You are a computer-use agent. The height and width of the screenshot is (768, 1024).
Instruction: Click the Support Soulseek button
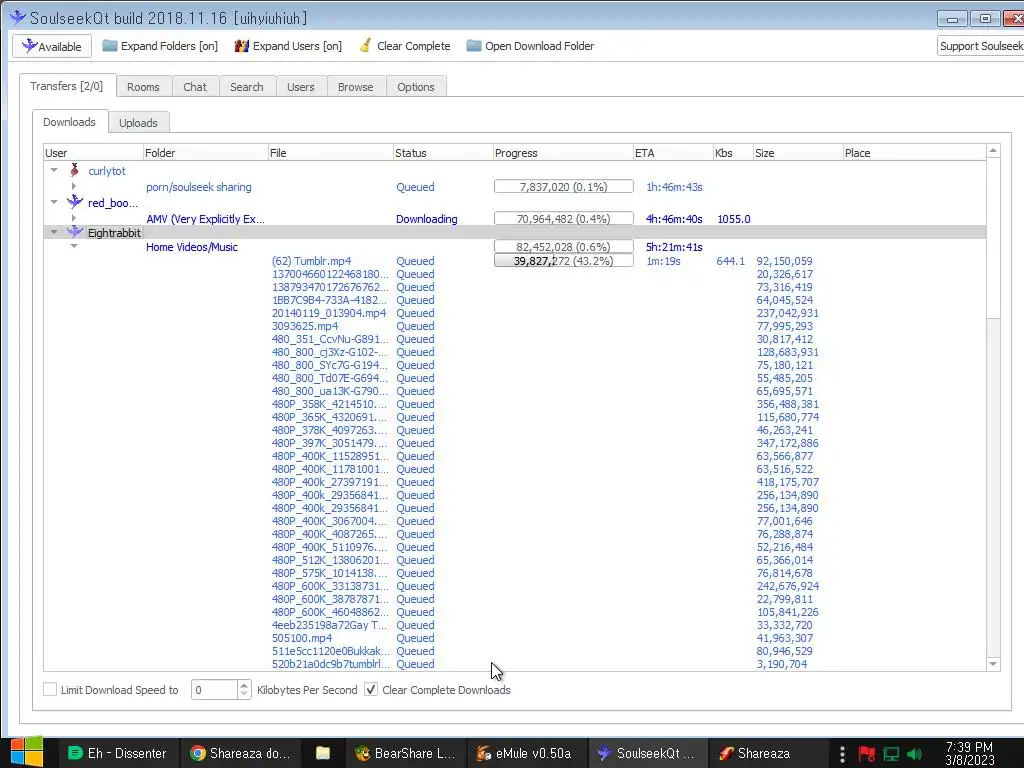pos(980,46)
